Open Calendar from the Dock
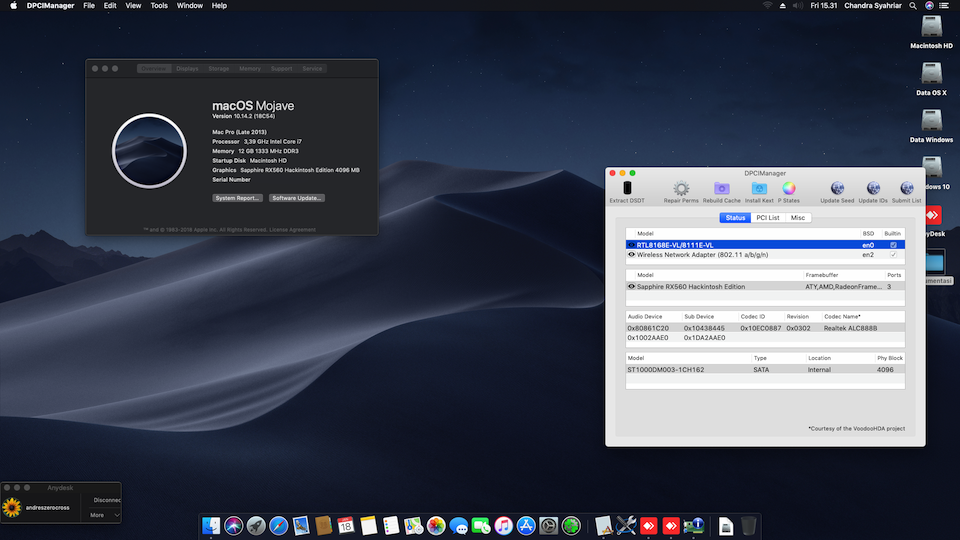 pyautogui.click(x=345, y=525)
